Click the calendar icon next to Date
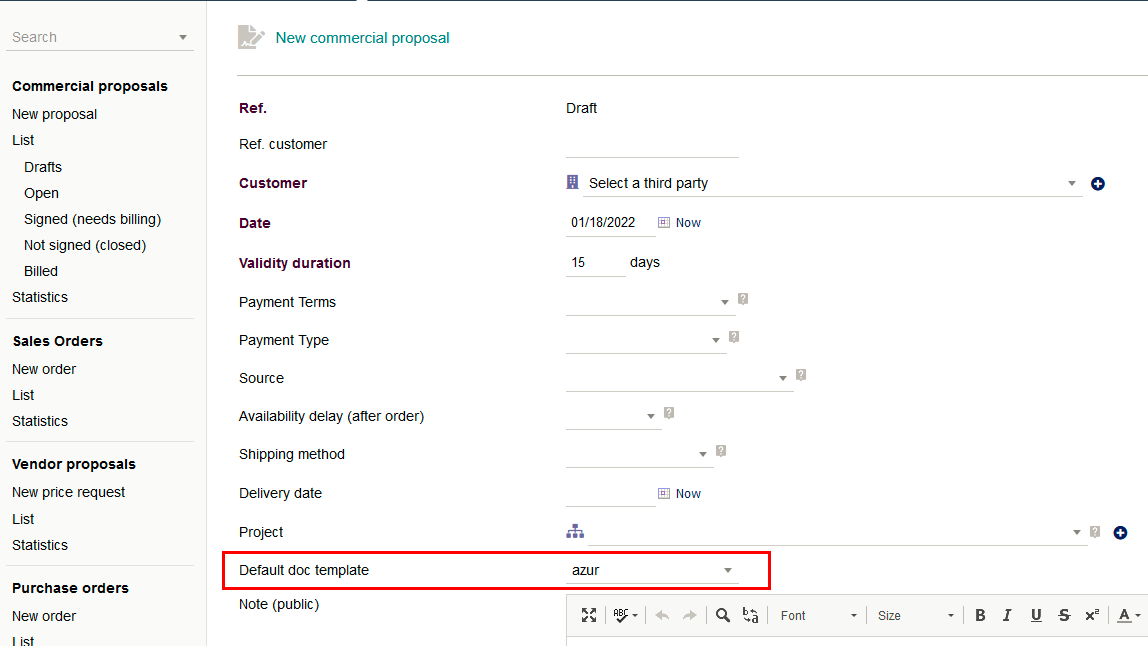Viewport: 1148px width, 646px height. 663,223
